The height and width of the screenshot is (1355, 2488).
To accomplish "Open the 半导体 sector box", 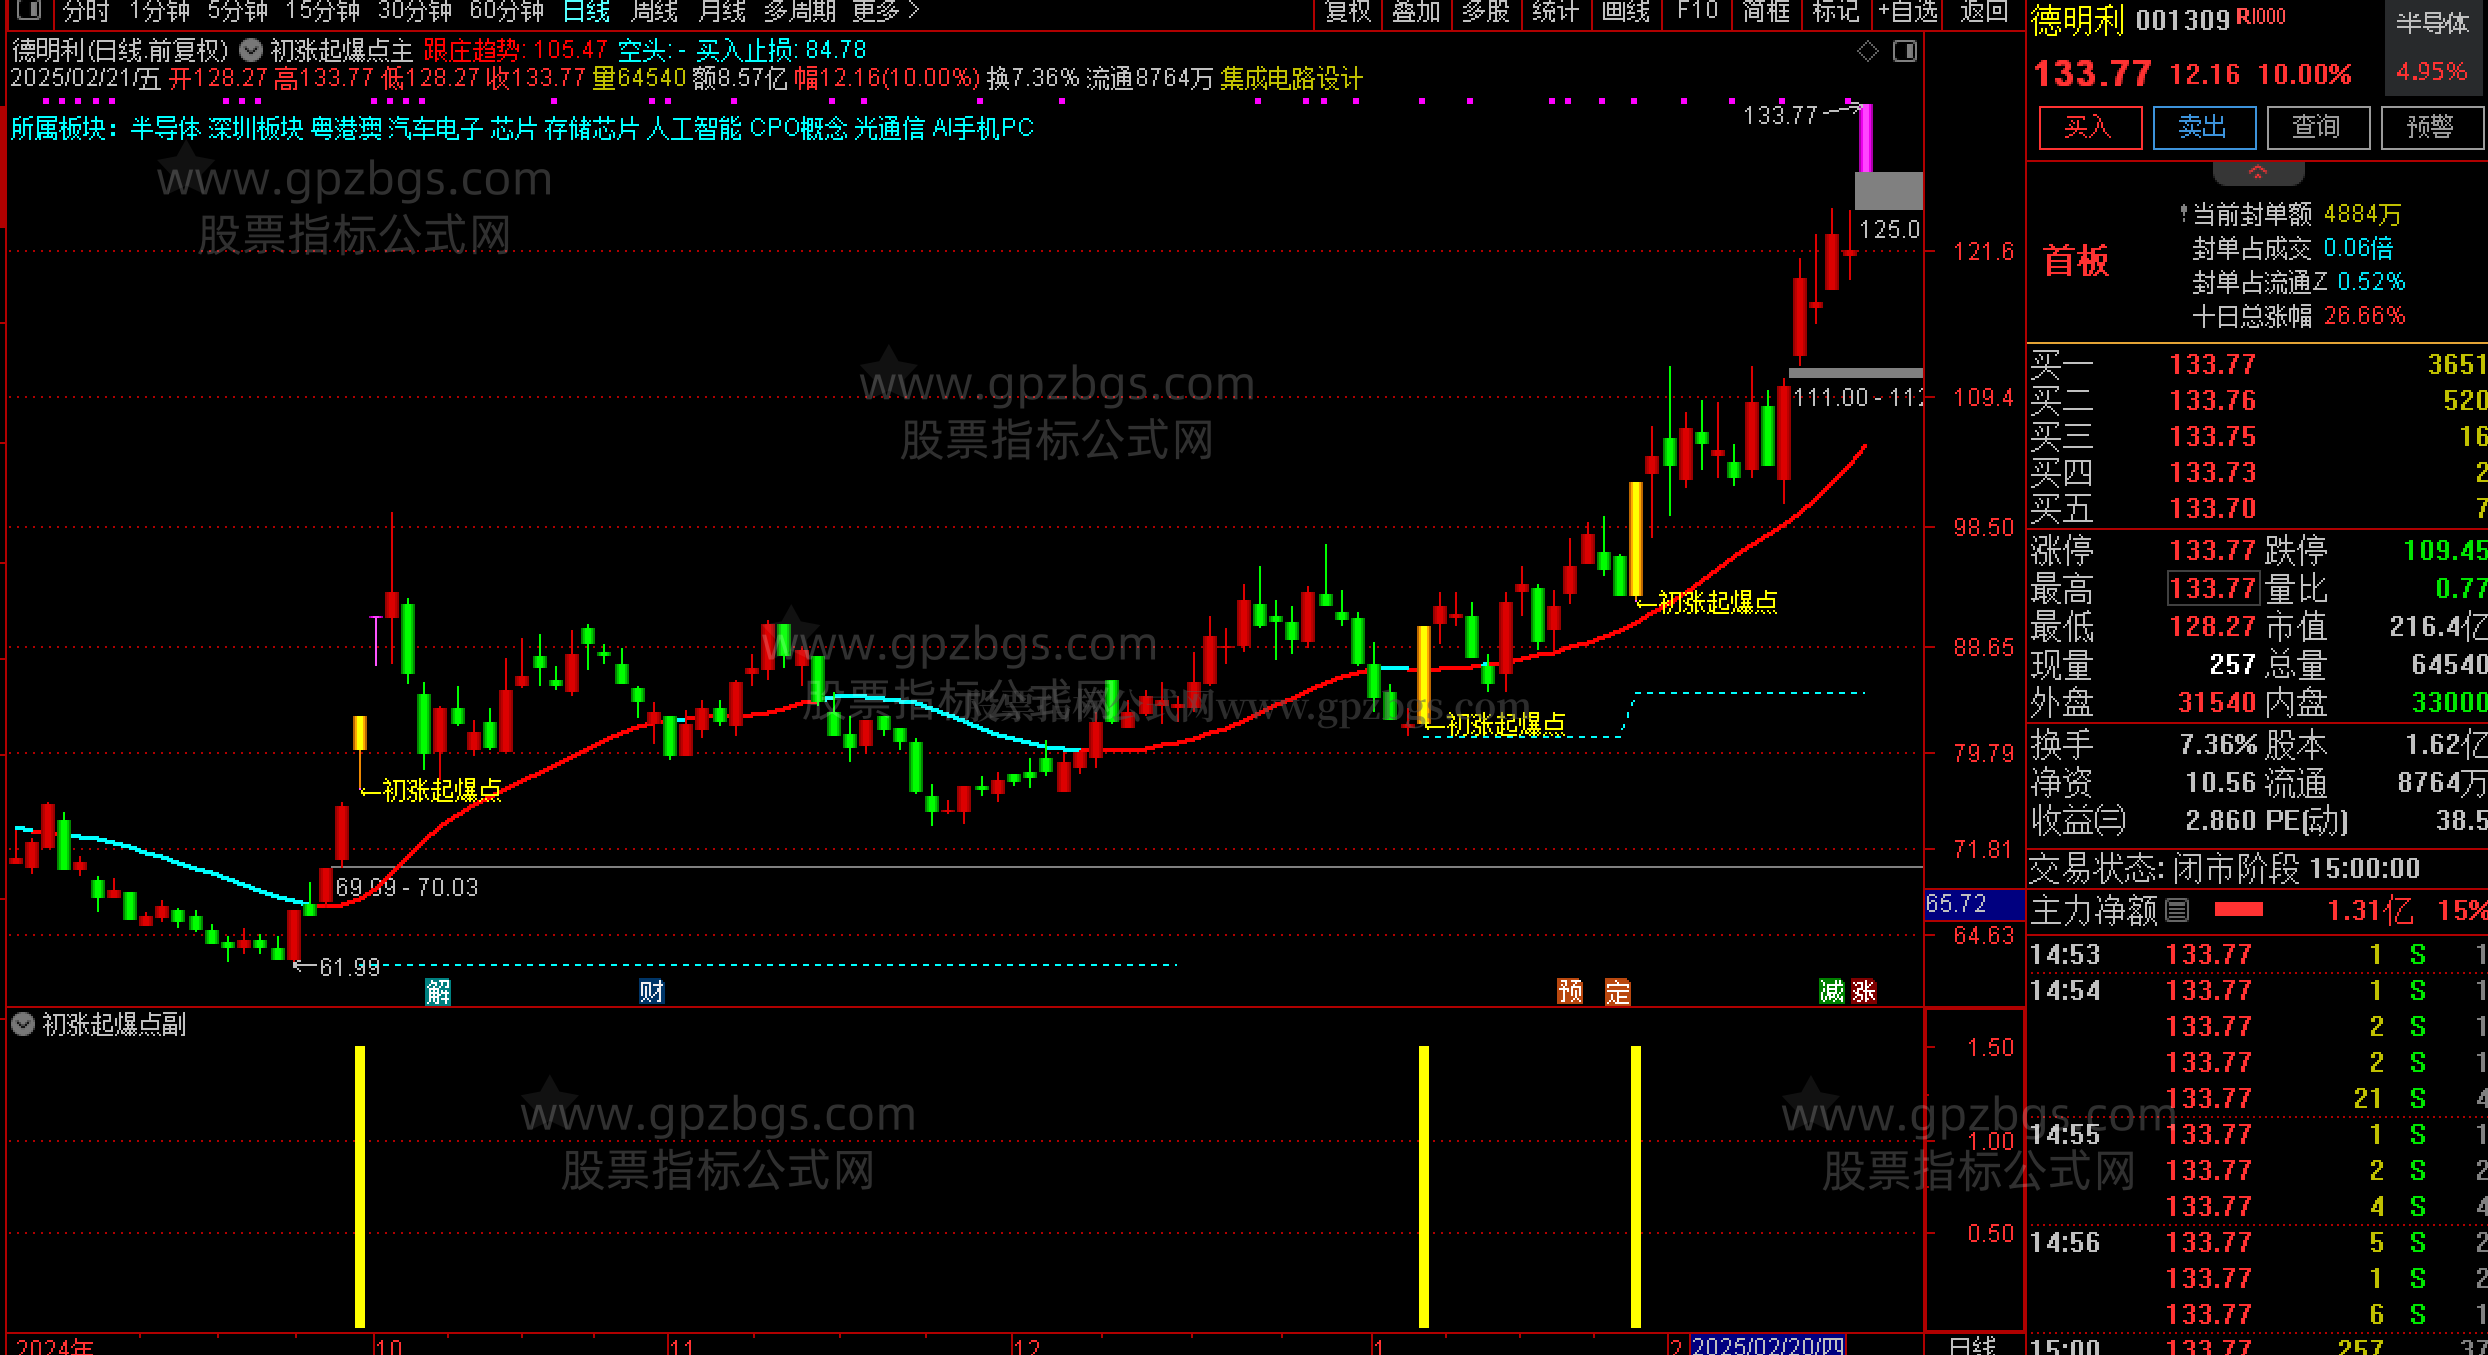I will coord(2432,47).
